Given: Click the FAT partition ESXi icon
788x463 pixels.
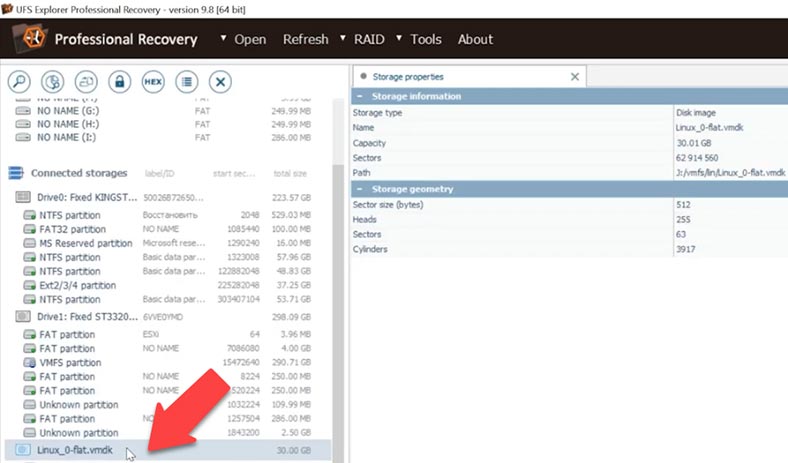Looking at the screenshot, I should point(30,334).
